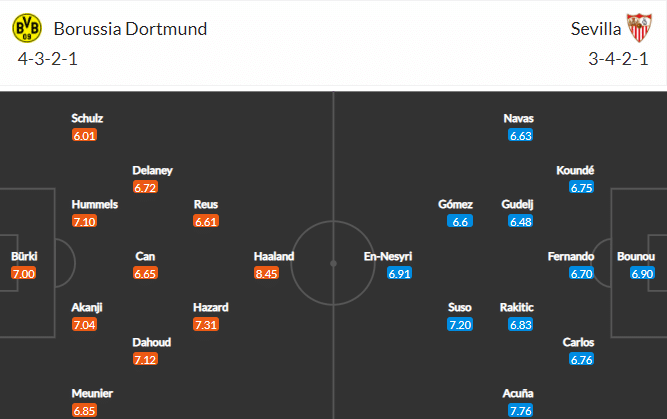The height and width of the screenshot is (419, 667).
Task: Click the 4-3-2-1 Dortmund formation text
Action: 48,59
